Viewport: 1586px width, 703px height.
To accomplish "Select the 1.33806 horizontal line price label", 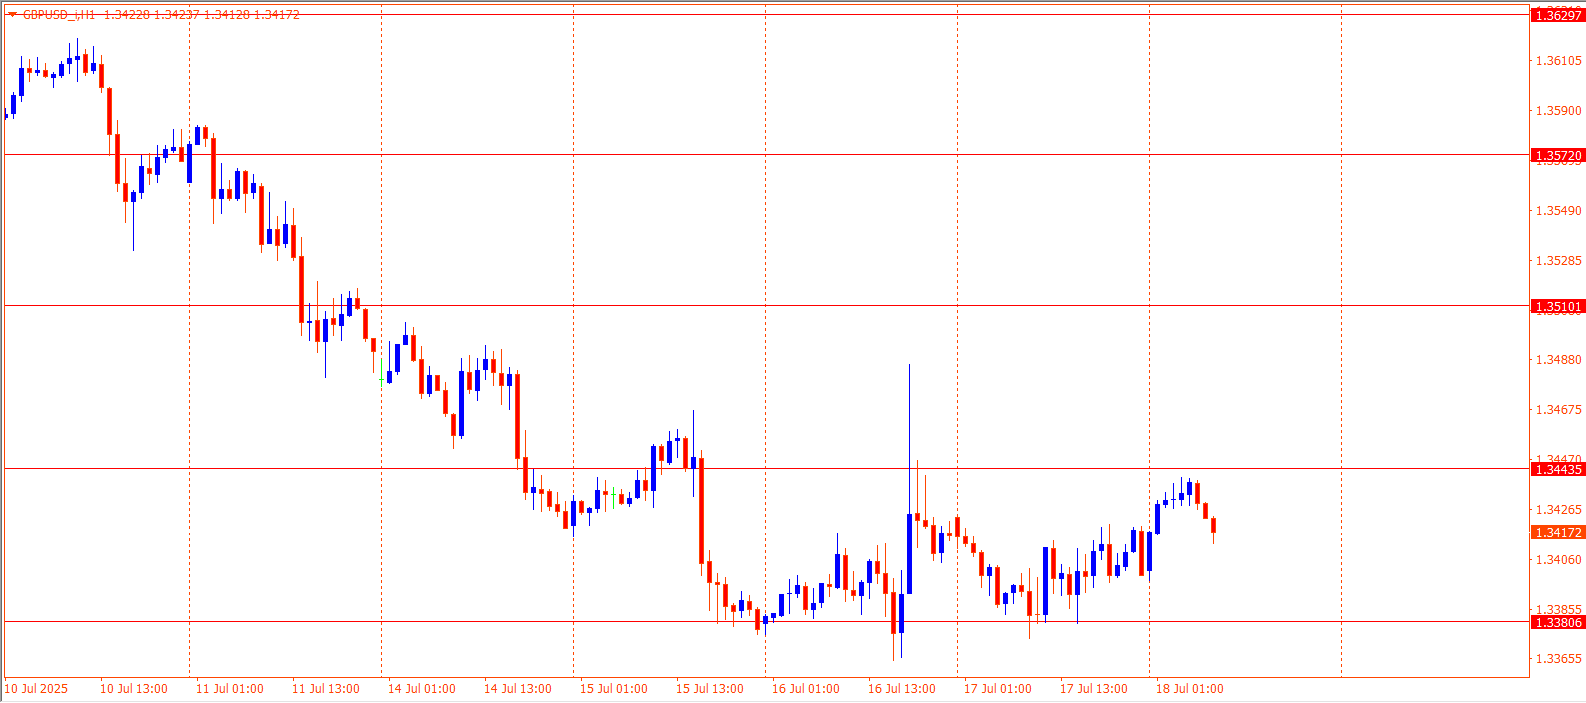I will click(x=1558, y=623).
